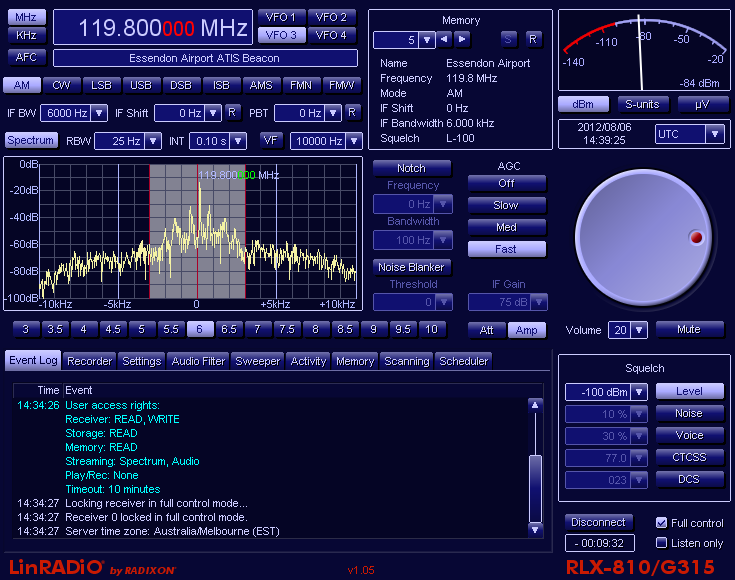The height and width of the screenshot is (580, 735).
Task: Open UTC time zone dropdown
Action: 715,134
